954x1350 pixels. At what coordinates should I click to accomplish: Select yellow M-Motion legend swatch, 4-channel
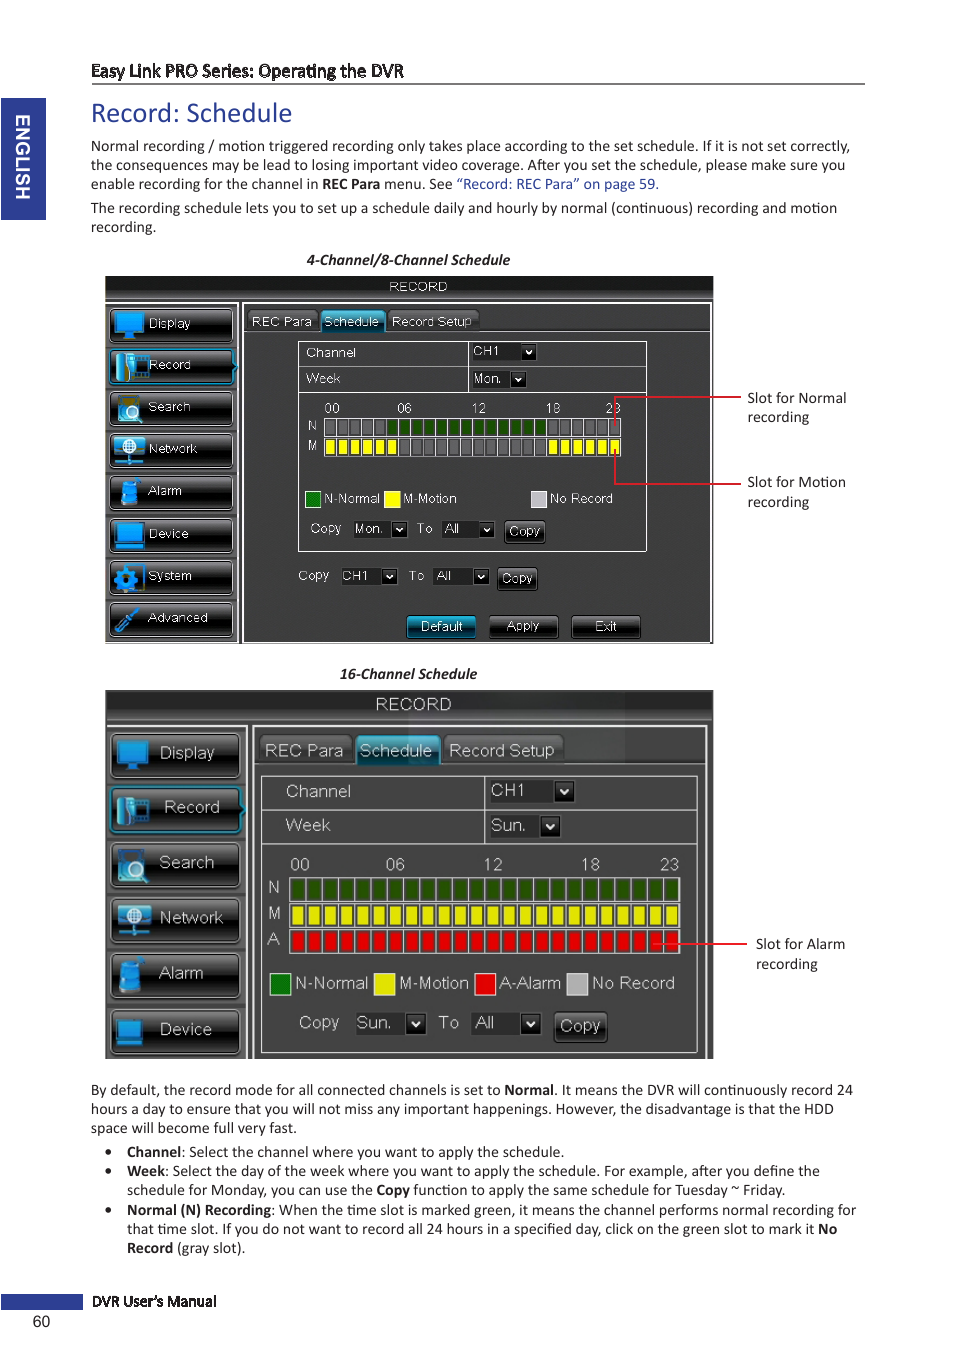click(392, 499)
